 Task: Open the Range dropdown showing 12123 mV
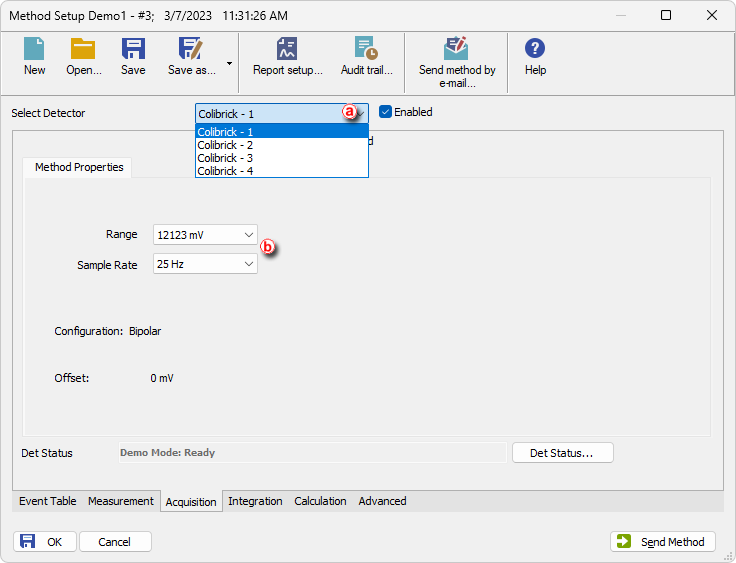205,235
